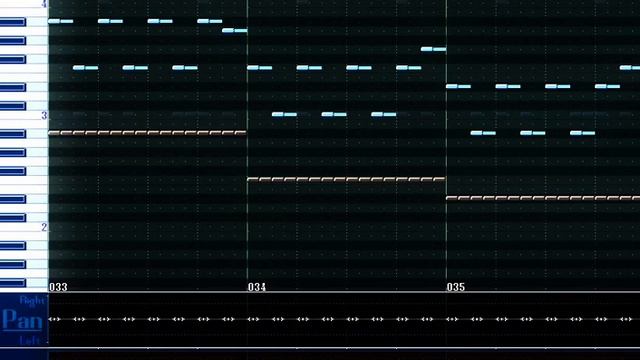Select the long tan note in measure 035
Viewport: 640px width, 360px height.
pos(543,198)
